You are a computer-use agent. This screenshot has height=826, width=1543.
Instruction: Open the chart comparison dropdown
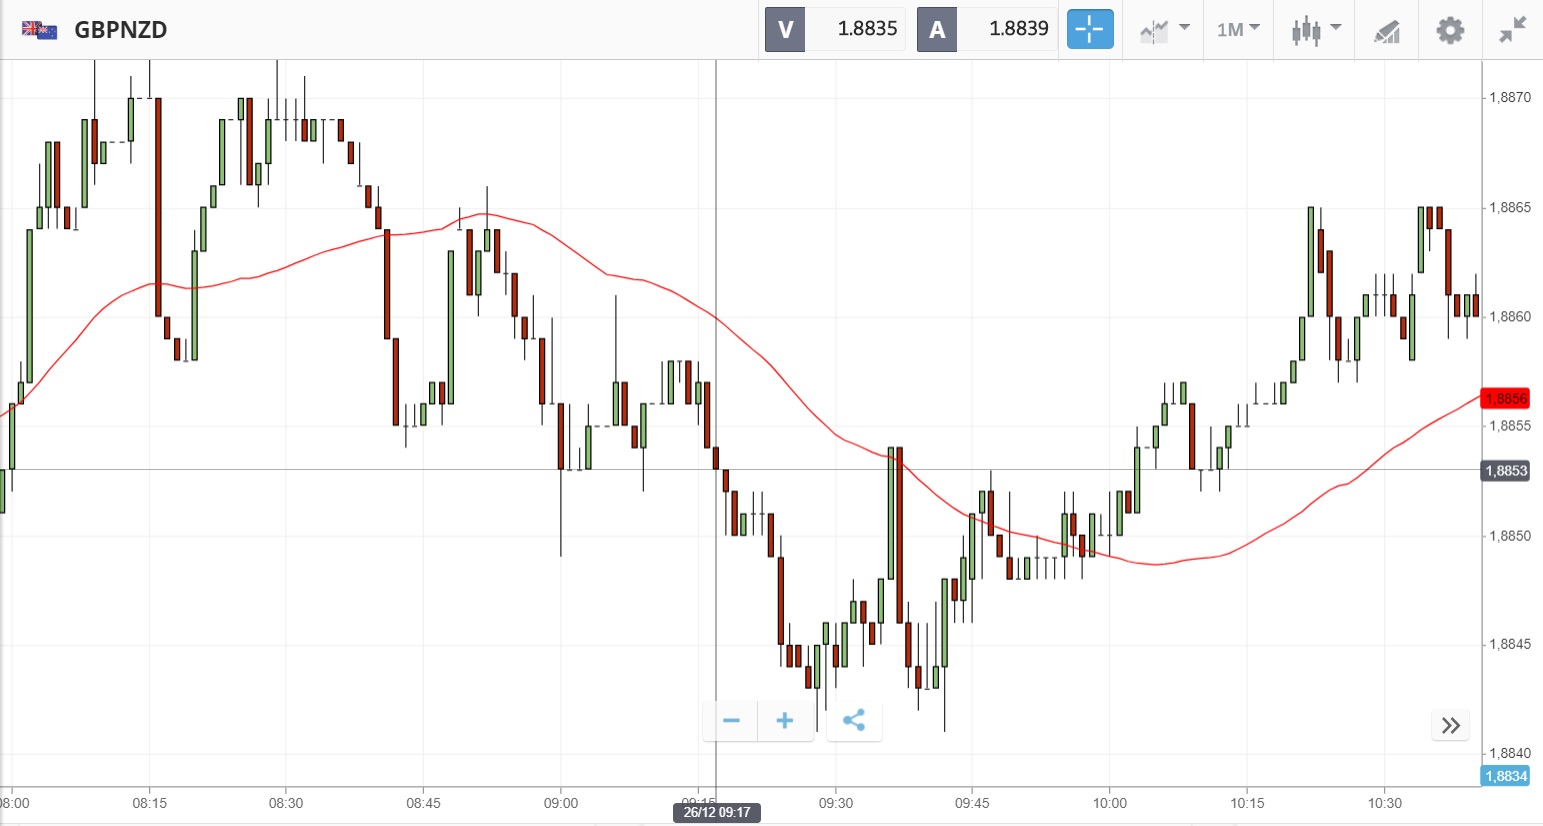[1165, 30]
